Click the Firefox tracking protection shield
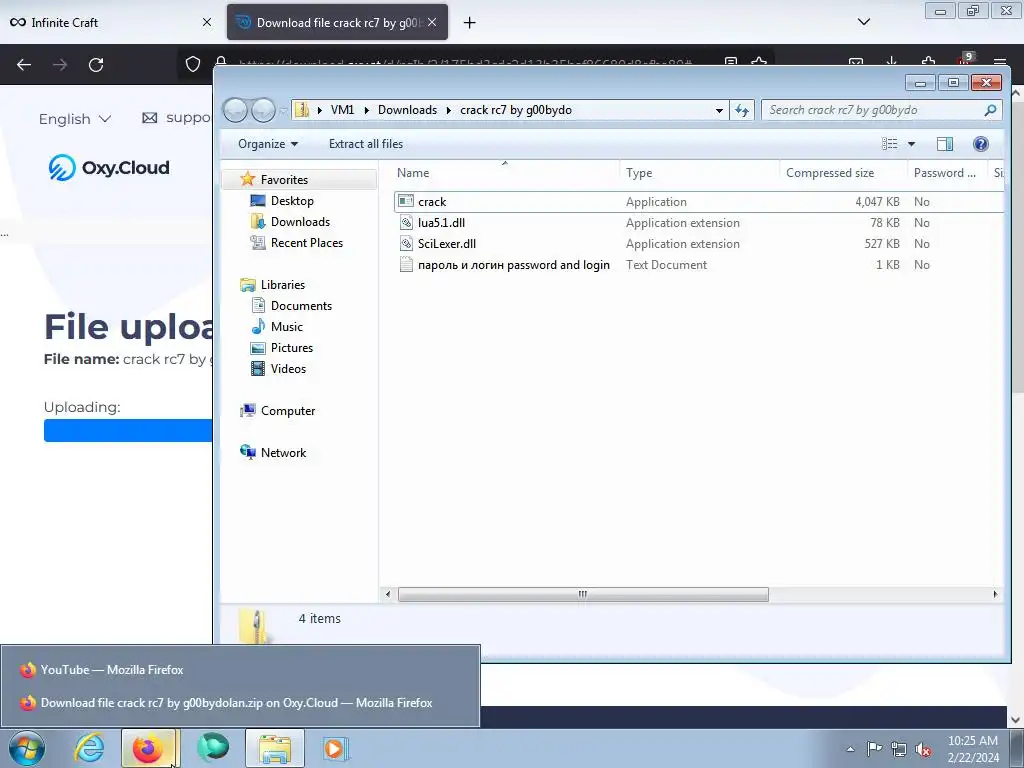The height and width of the screenshot is (768, 1024). 193,64
